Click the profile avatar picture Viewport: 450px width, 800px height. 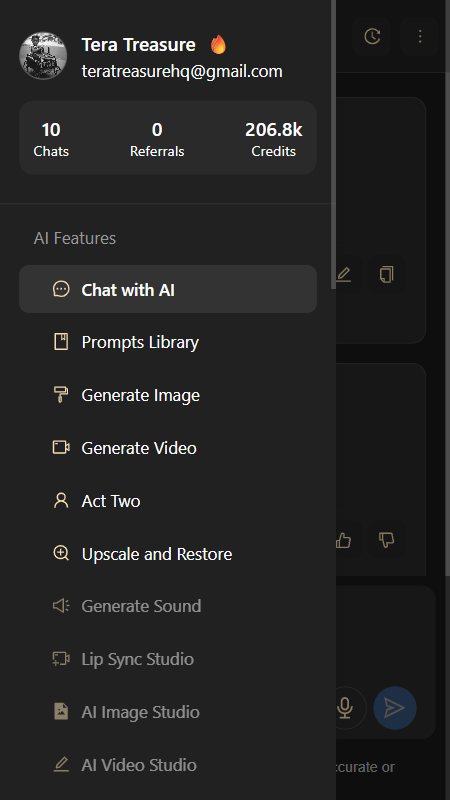coord(43,56)
